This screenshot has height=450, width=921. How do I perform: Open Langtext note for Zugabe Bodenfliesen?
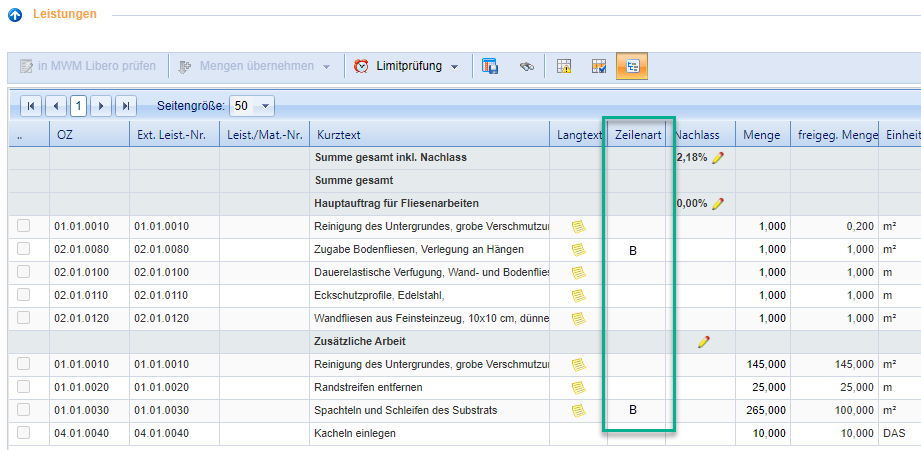(x=578, y=249)
